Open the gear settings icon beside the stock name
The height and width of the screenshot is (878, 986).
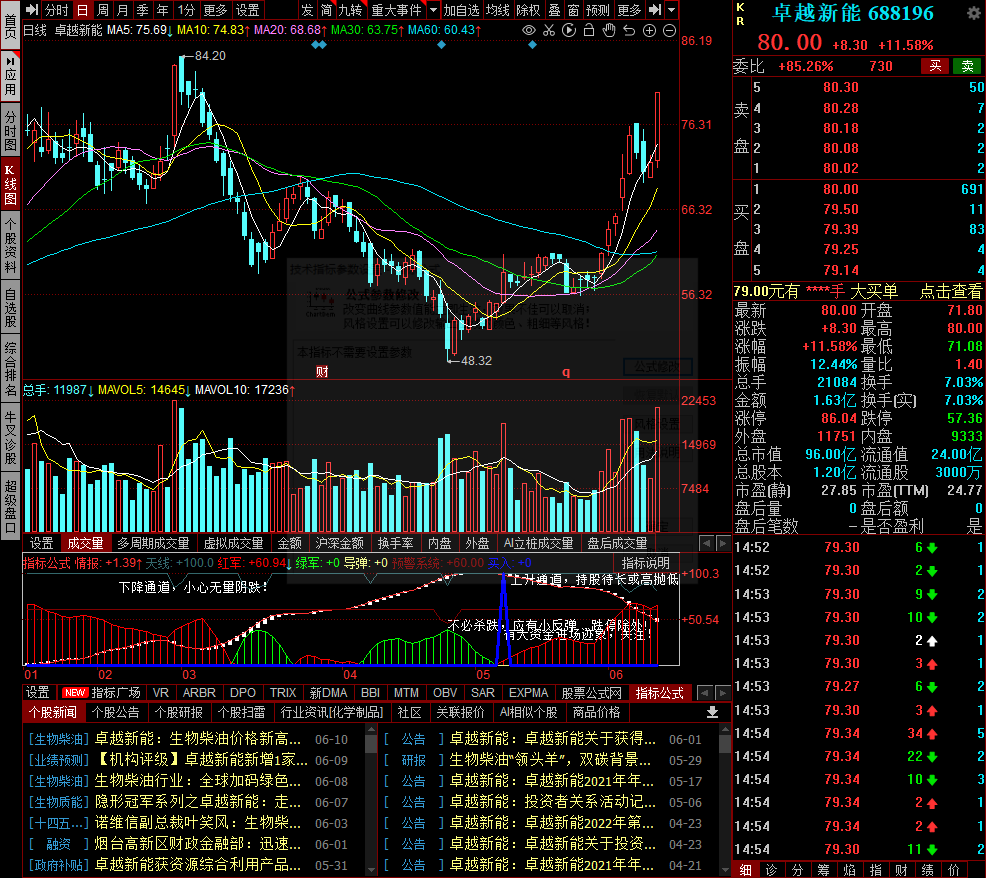(973, 13)
